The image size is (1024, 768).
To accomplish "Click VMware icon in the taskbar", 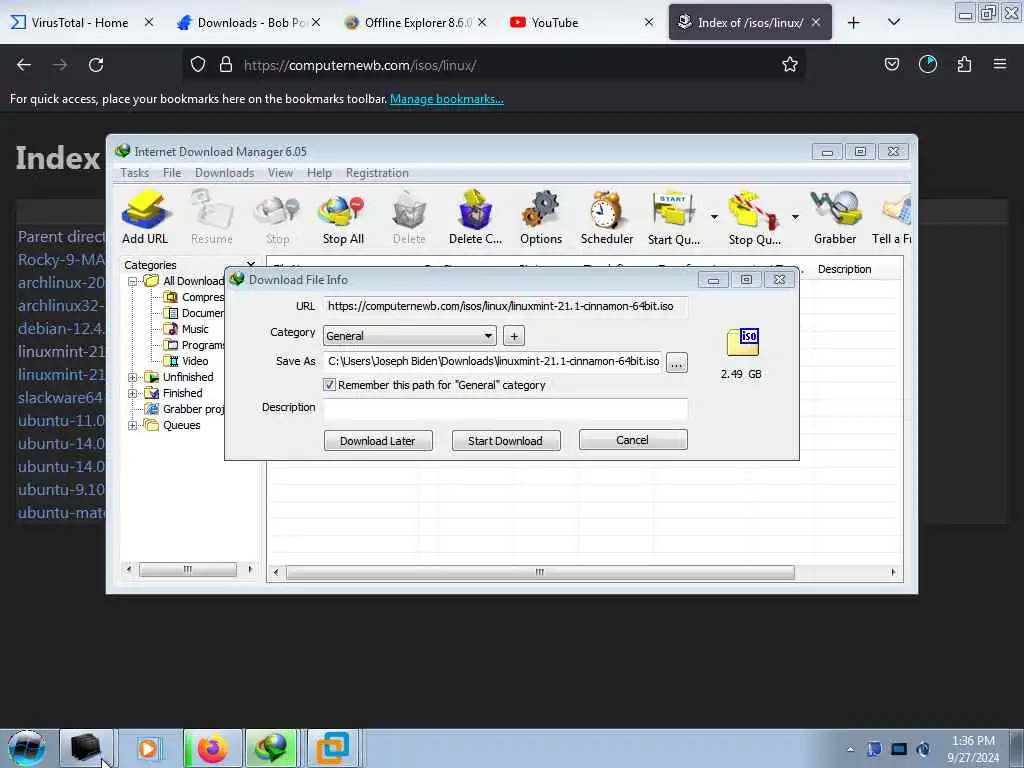I will (333, 748).
